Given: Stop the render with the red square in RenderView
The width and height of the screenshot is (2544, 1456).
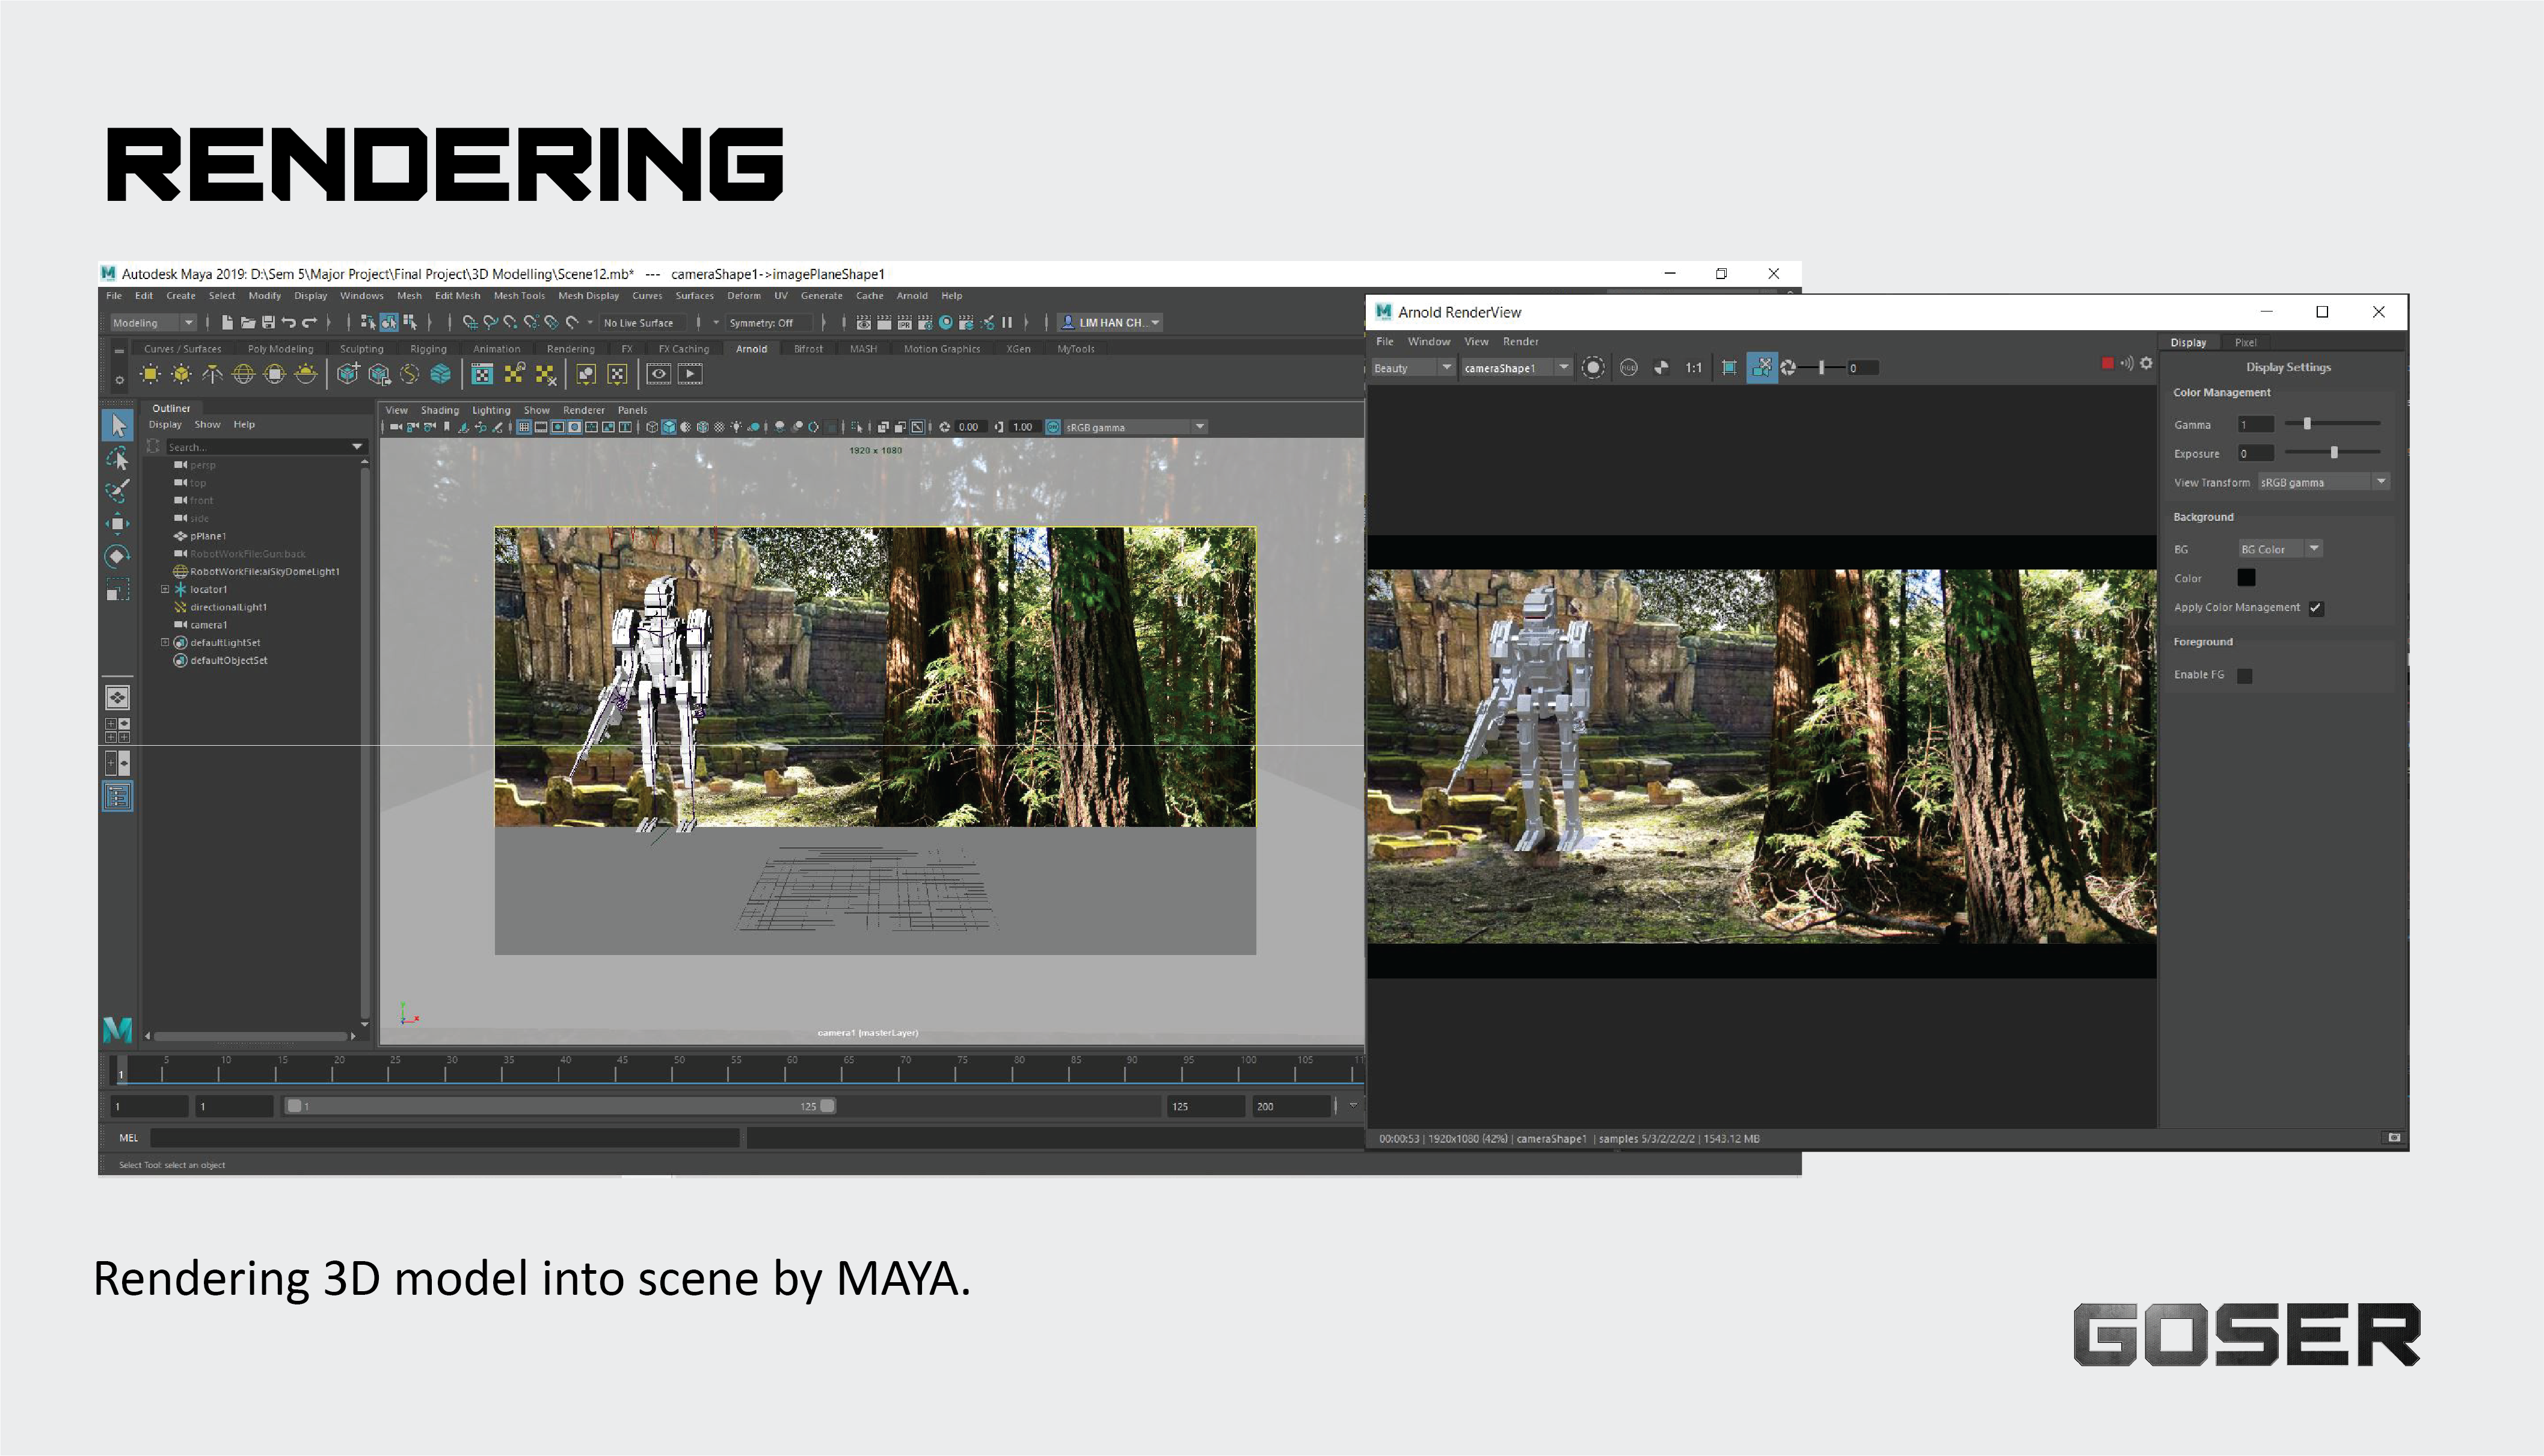Looking at the screenshot, I should pyautogui.click(x=2107, y=363).
